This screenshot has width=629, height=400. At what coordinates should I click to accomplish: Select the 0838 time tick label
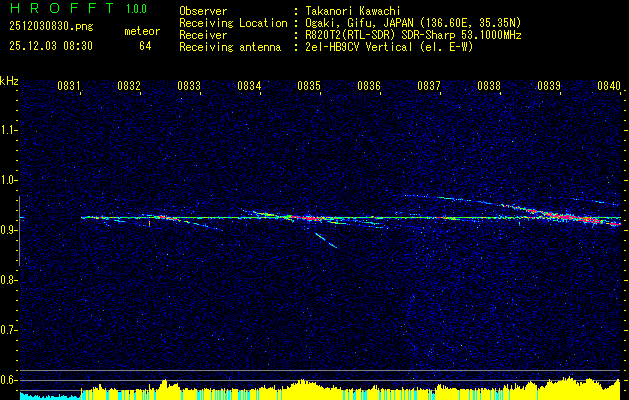point(489,85)
